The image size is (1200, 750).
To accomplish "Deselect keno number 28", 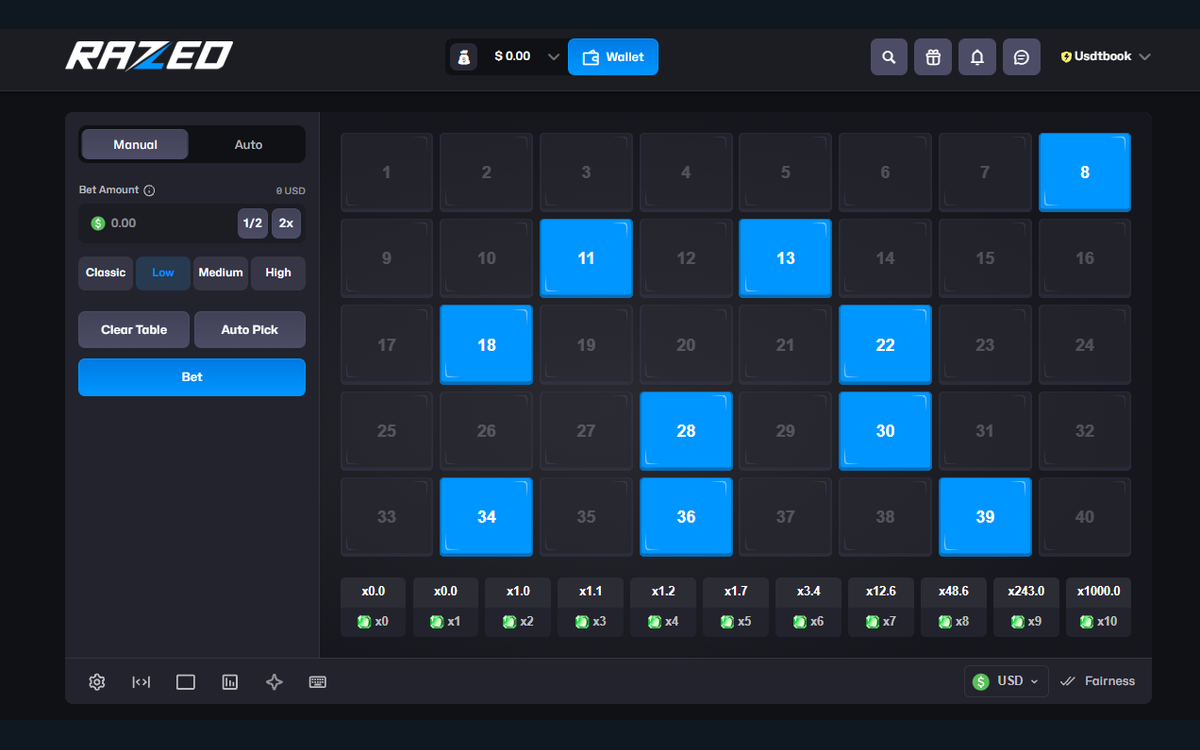I will point(686,431).
